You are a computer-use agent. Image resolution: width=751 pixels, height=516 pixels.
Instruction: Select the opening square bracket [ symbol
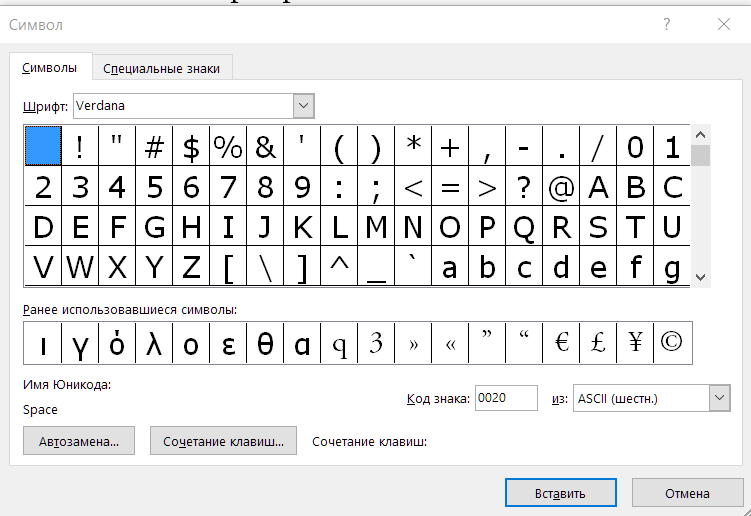point(228,266)
